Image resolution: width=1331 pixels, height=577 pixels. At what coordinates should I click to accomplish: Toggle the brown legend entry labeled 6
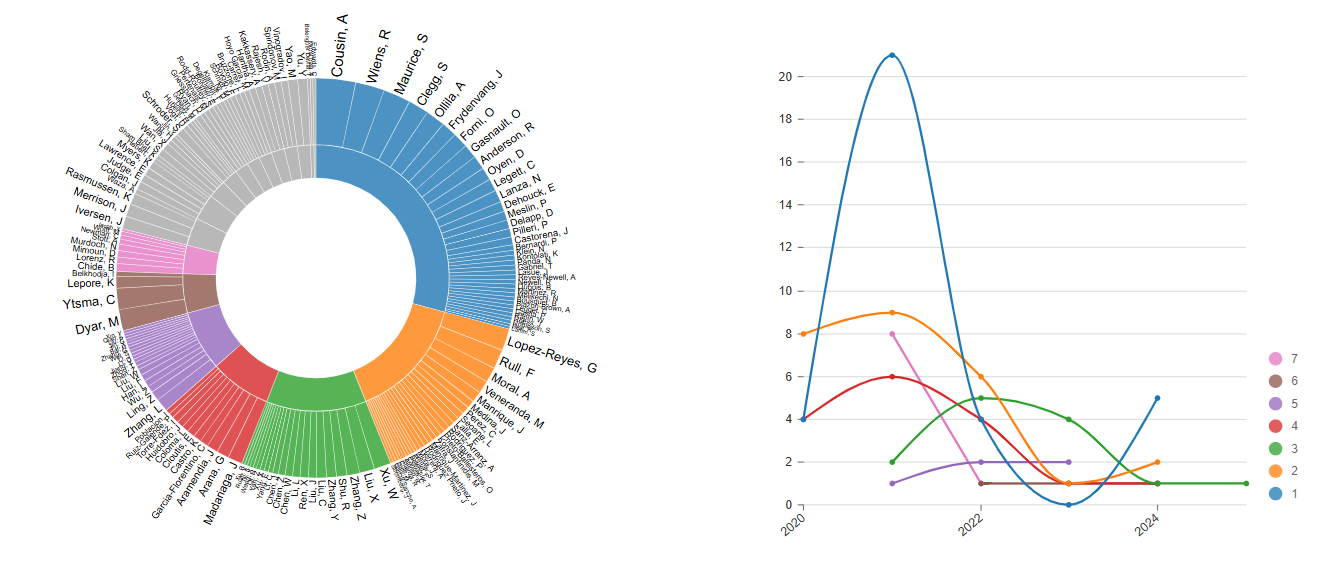coord(1274,381)
